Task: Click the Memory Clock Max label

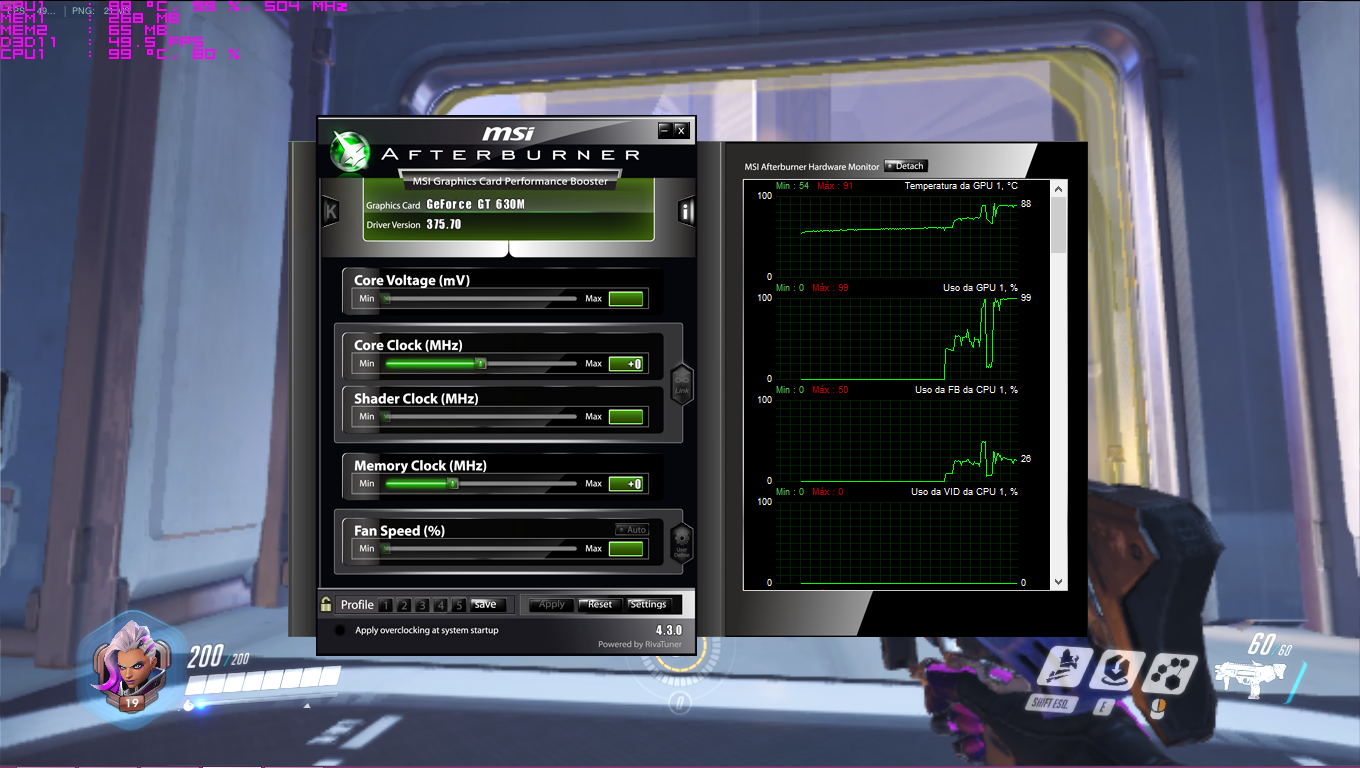Action: [x=594, y=484]
